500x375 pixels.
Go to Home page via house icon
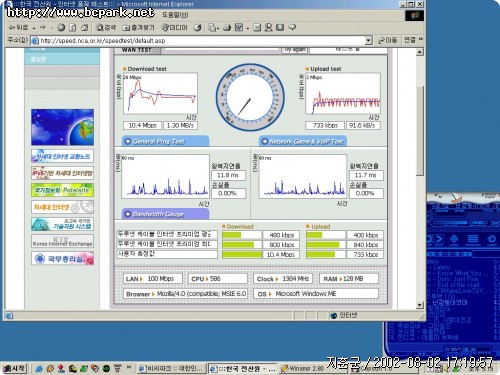(x=85, y=28)
